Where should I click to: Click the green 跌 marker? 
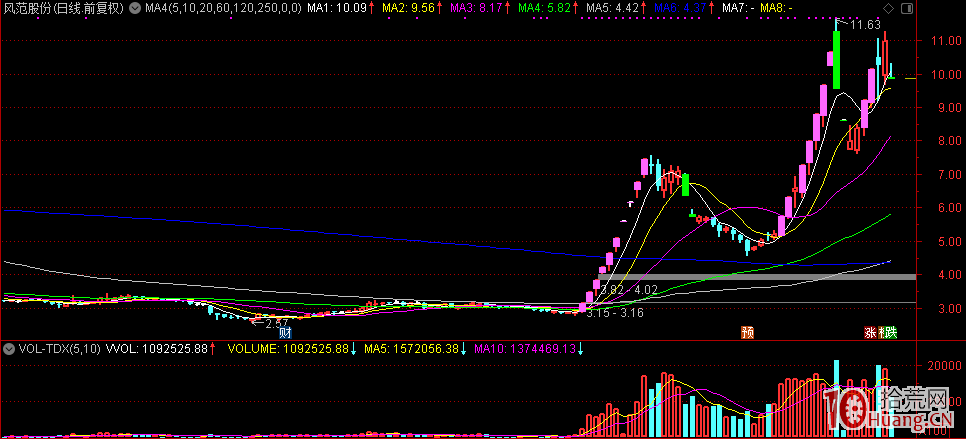(890, 333)
